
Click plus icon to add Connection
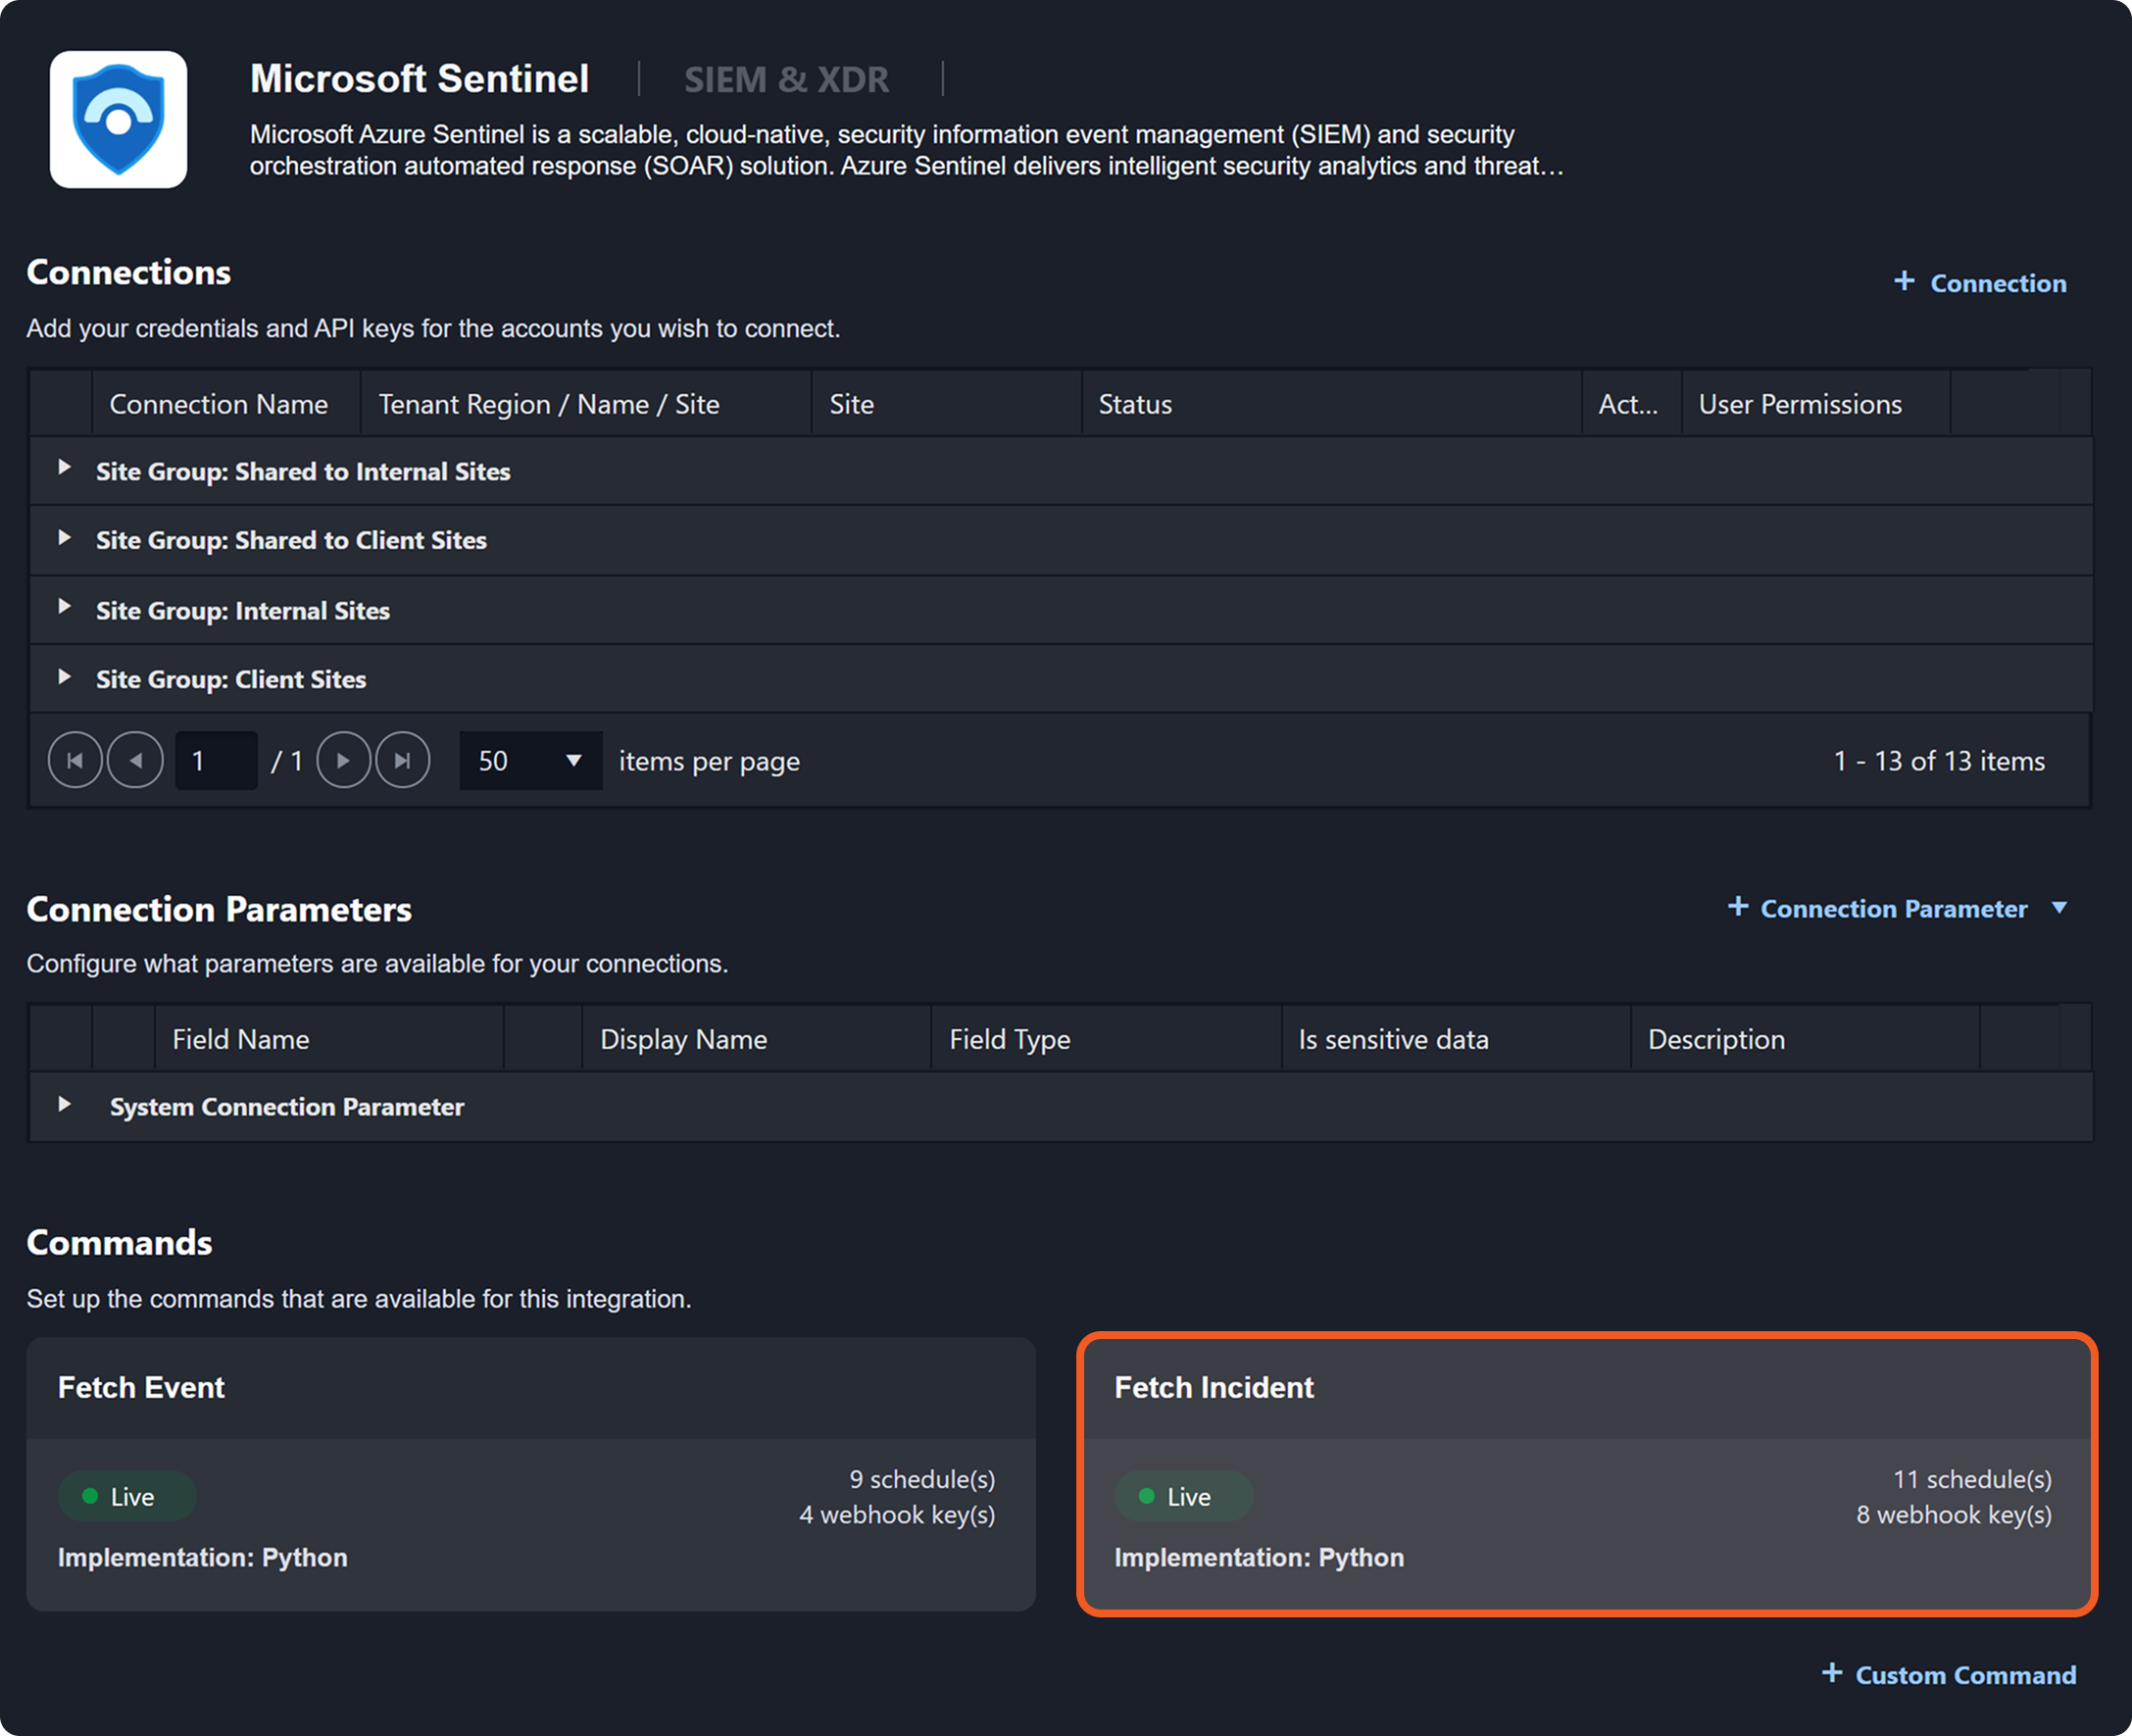[1904, 282]
